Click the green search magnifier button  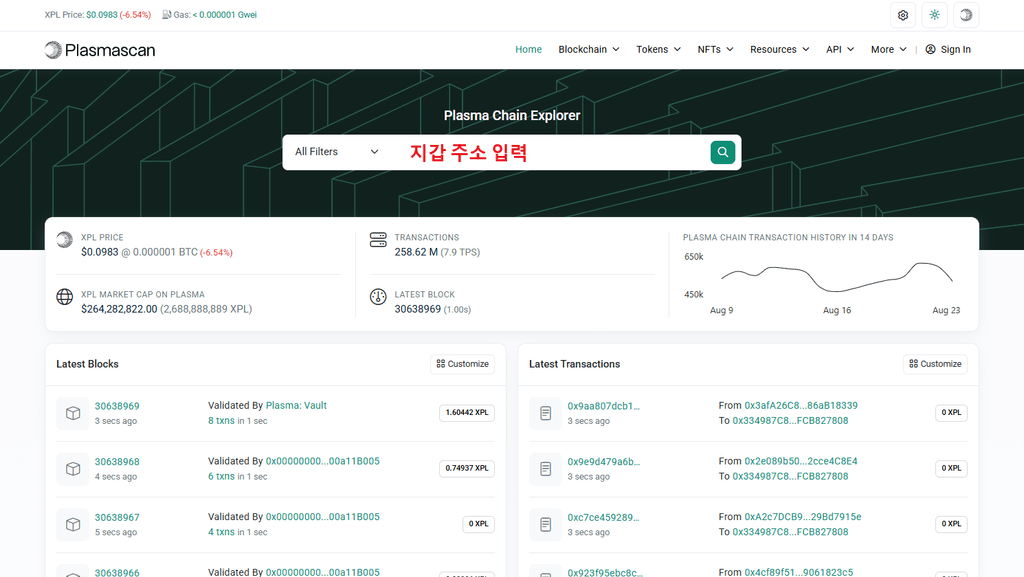(722, 152)
